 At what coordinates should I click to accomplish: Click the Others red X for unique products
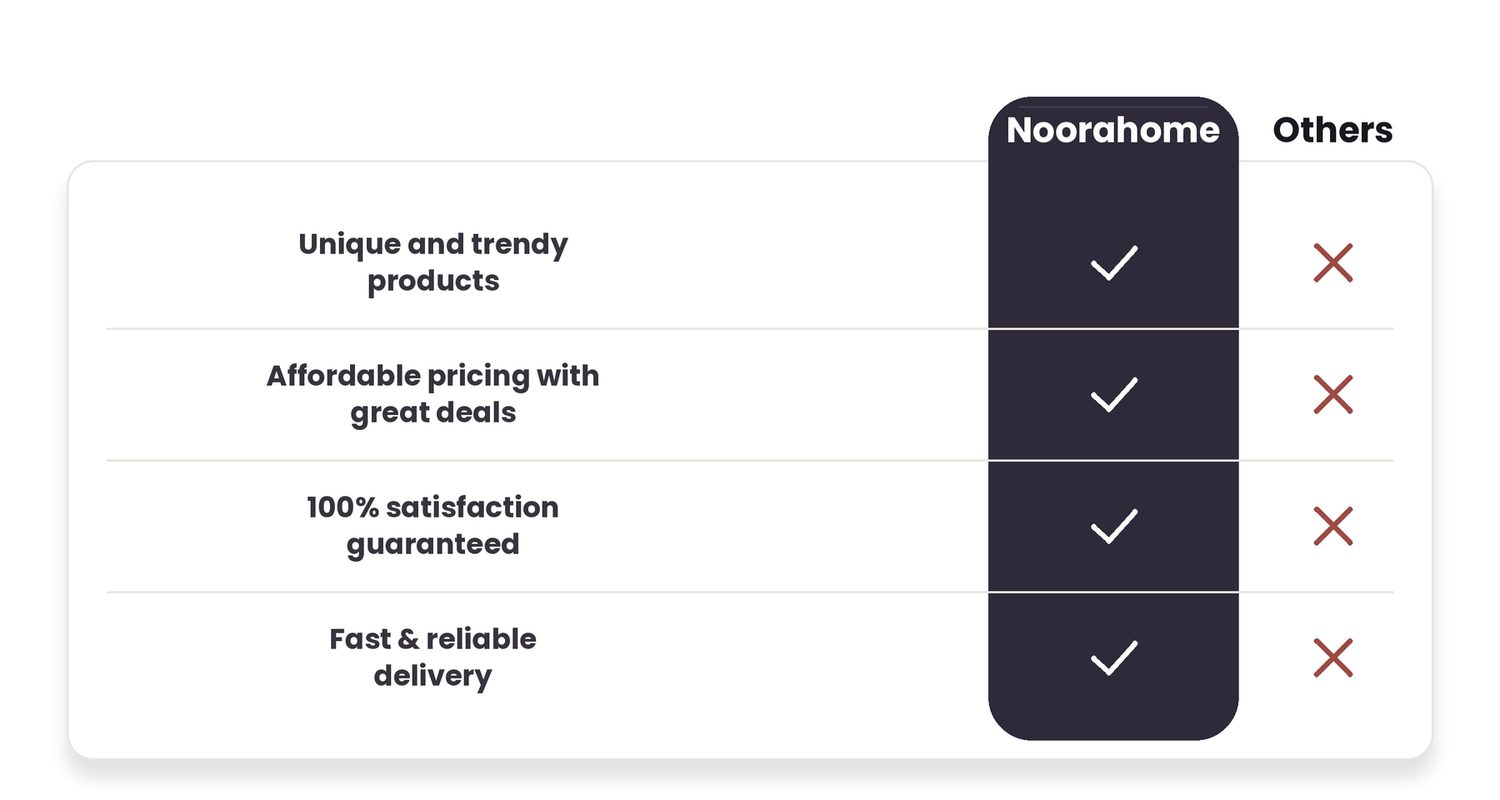click(1333, 262)
